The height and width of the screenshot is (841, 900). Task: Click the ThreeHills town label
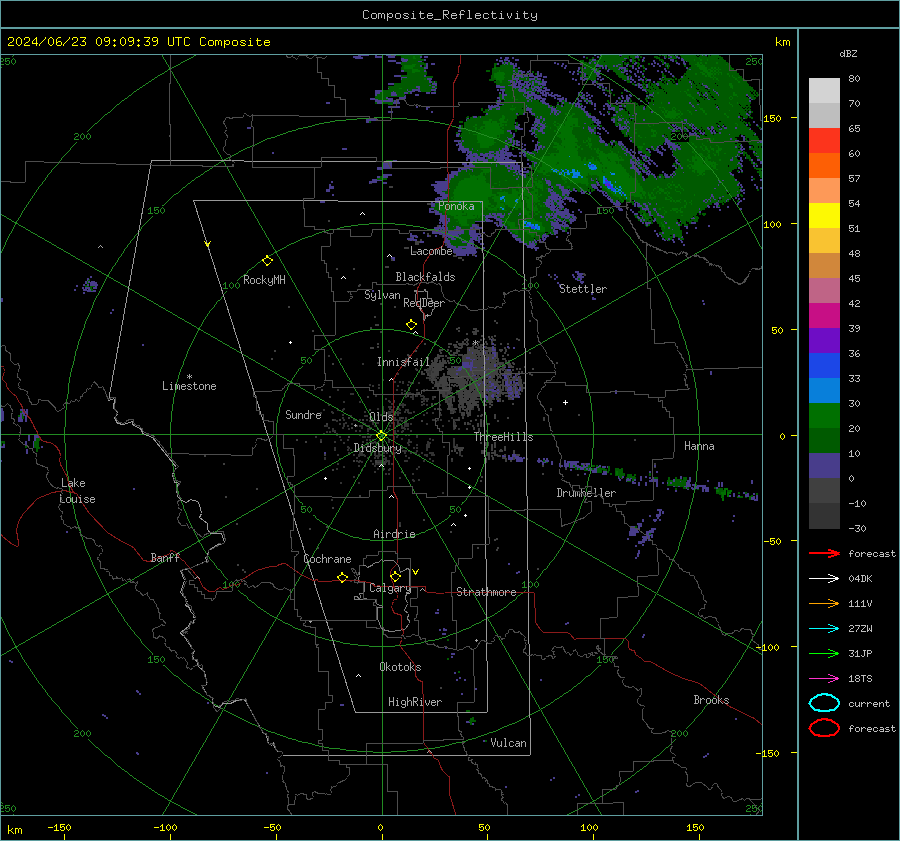click(503, 437)
